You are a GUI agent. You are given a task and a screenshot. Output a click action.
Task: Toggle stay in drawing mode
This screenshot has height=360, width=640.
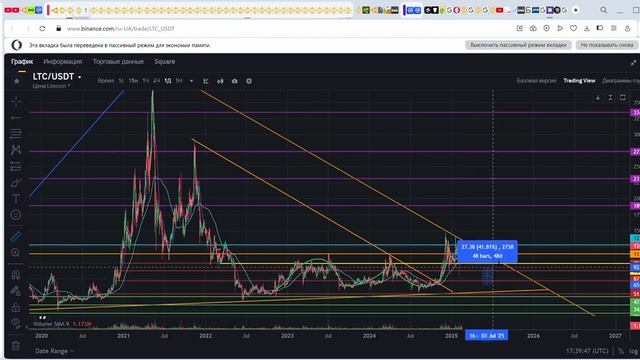[x=16, y=291]
